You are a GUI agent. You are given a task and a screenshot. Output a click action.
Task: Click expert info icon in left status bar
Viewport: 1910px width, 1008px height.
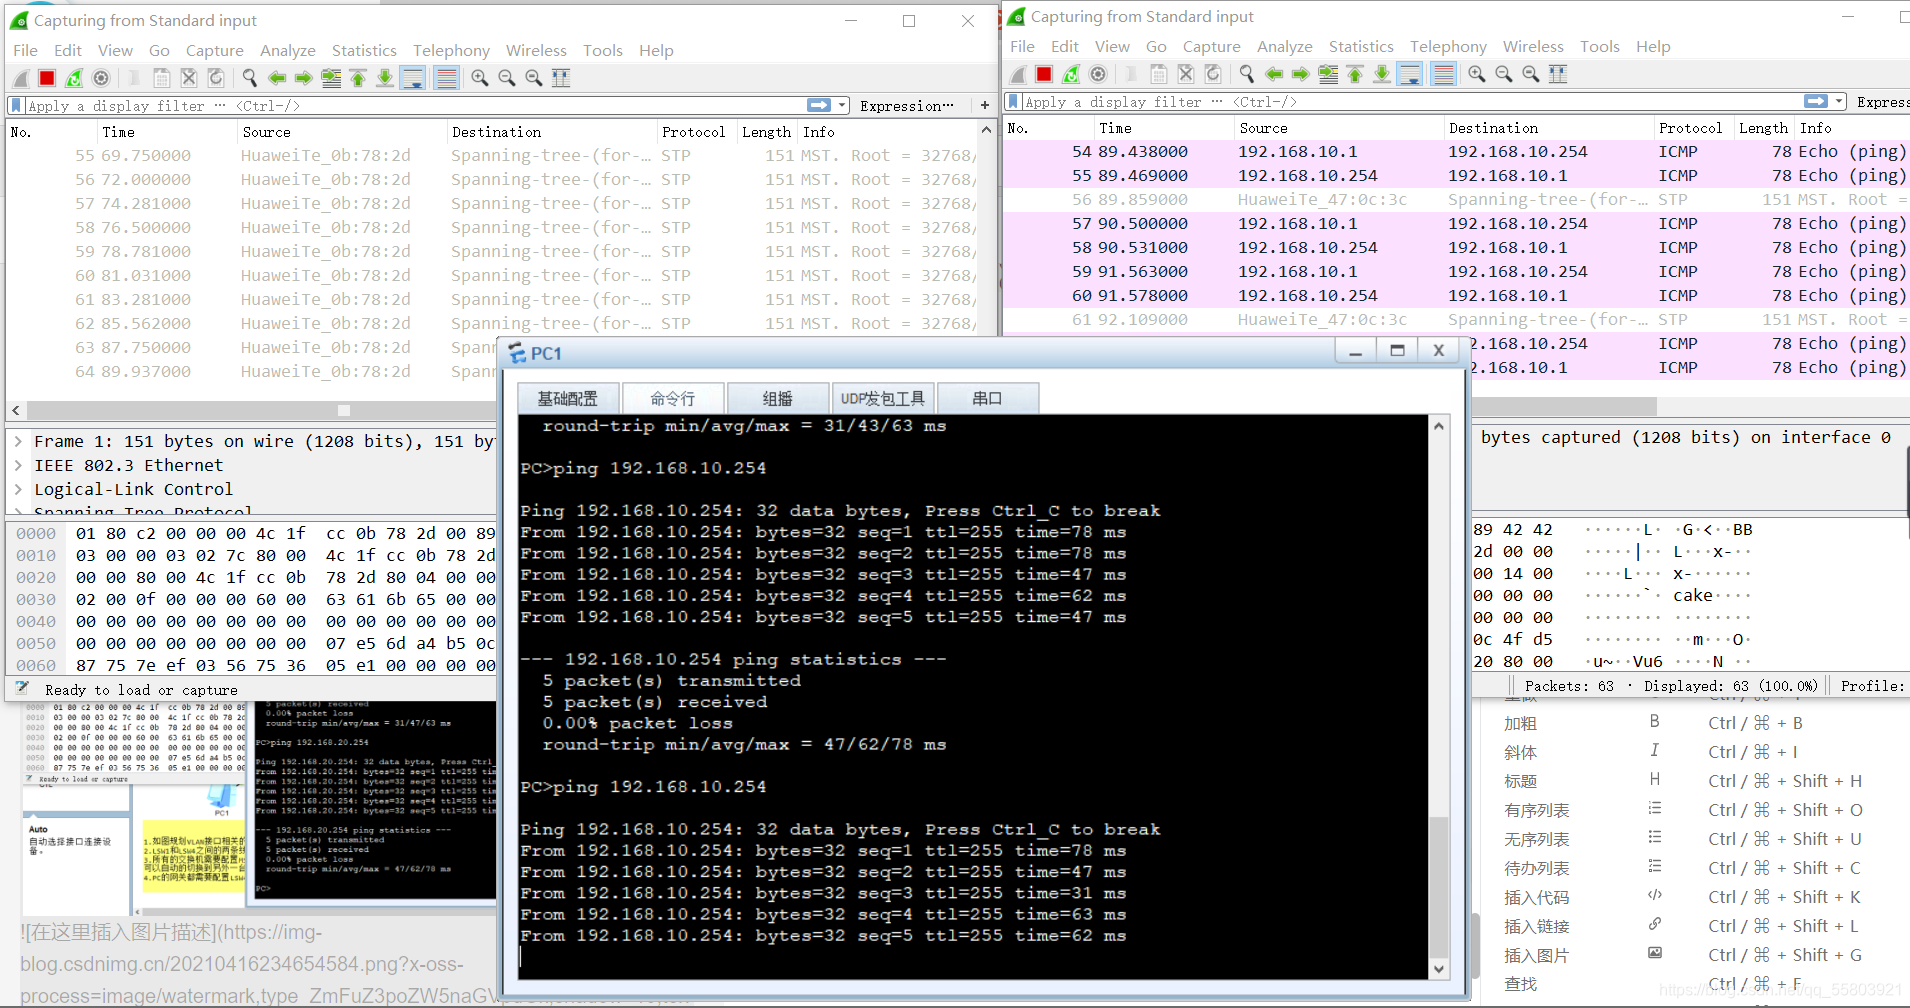coord(22,688)
